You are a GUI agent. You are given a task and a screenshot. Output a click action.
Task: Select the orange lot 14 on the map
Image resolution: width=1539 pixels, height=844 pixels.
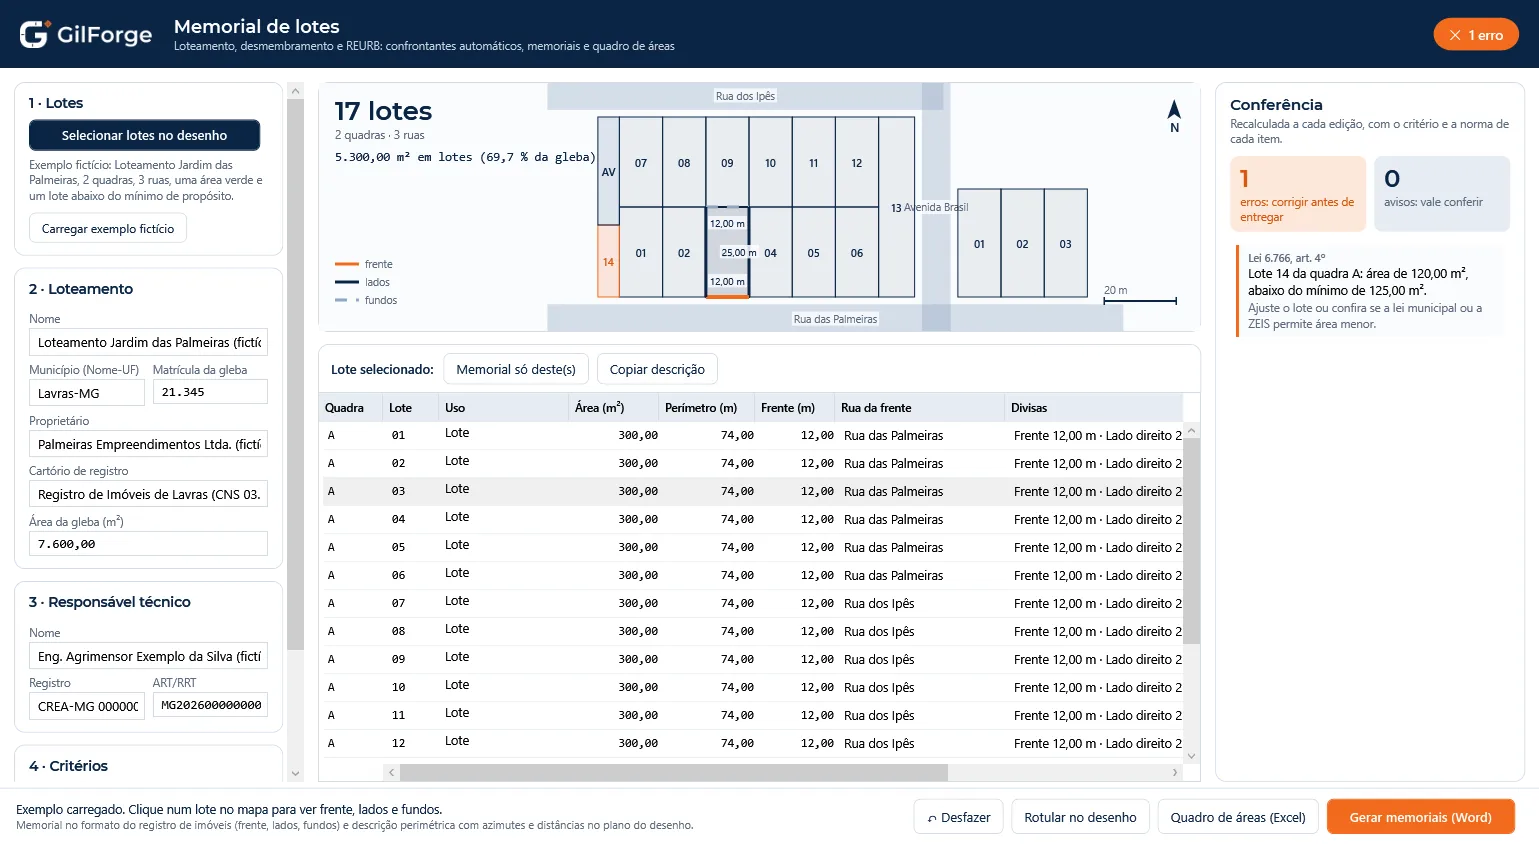pos(608,262)
